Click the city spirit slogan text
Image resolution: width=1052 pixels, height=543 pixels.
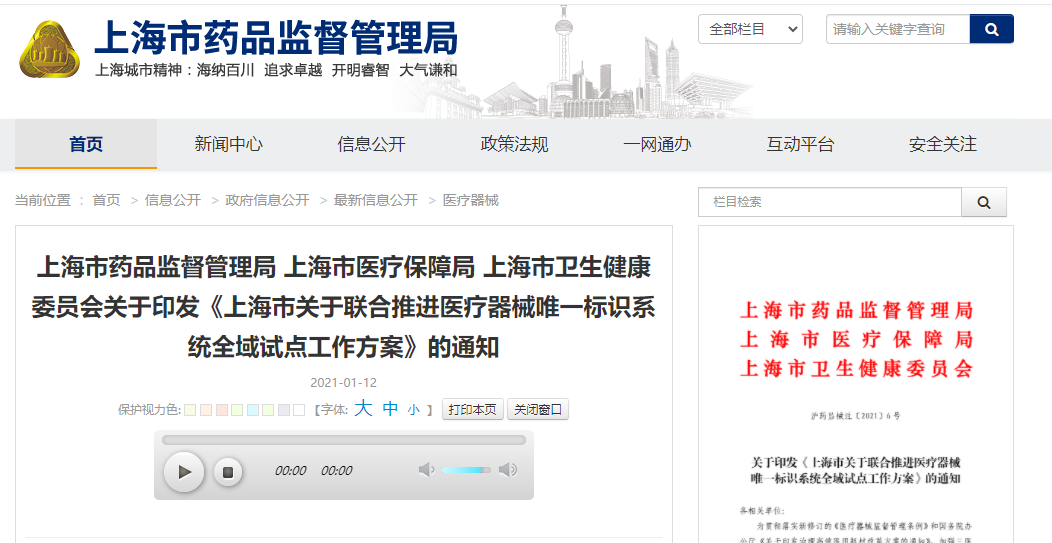coord(276,70)
